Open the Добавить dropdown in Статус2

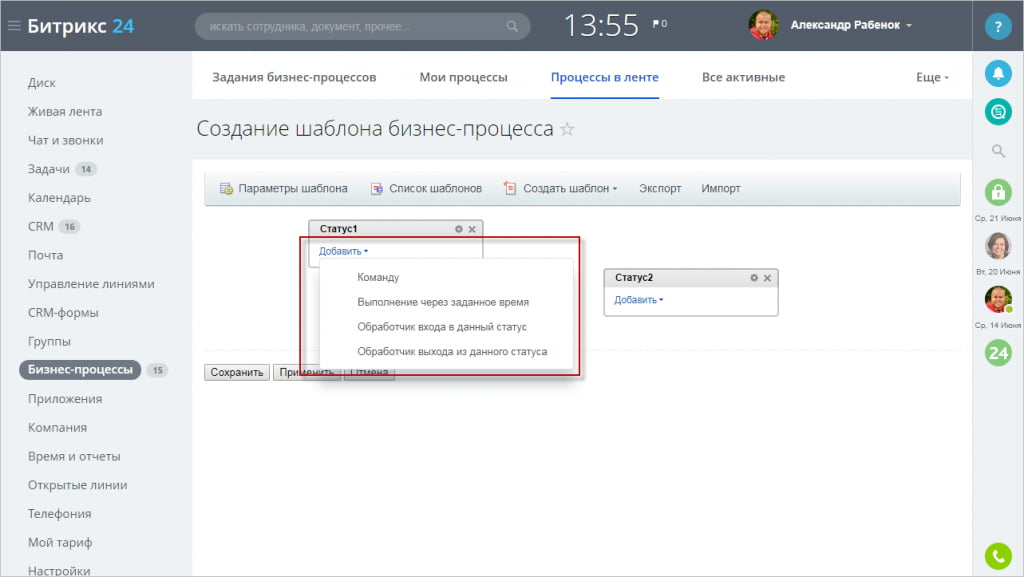pyautogui.click(x=638, y=300)
